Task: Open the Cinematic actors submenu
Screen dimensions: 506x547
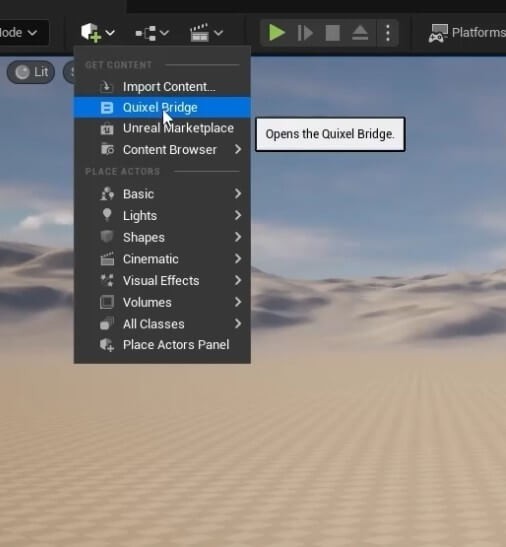Action: [162, 259]
